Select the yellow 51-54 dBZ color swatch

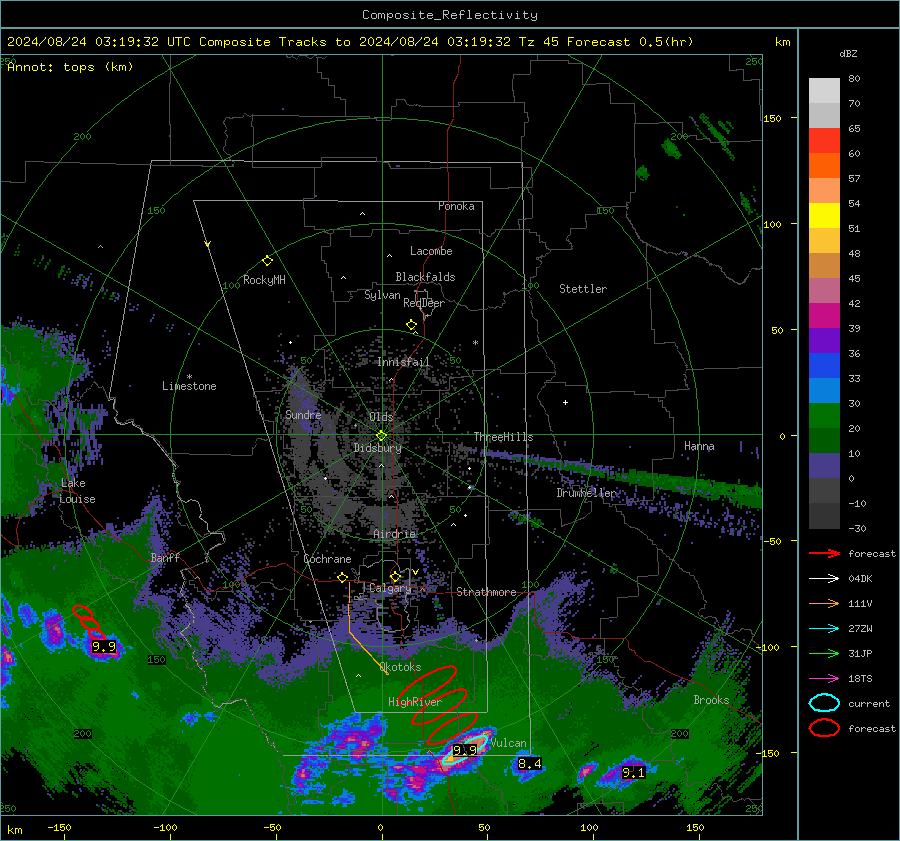[x=824, y=216]
